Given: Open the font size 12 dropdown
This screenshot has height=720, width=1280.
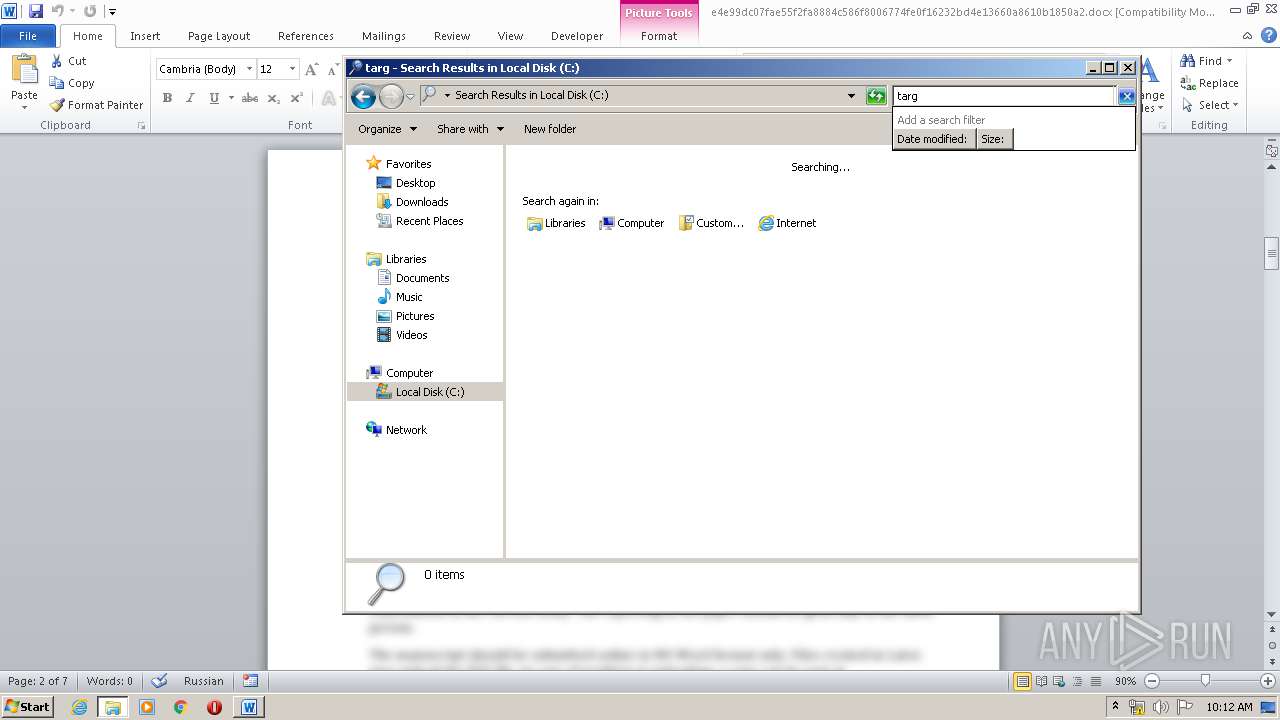Looking at the screenshot, I should coord(292,69).
